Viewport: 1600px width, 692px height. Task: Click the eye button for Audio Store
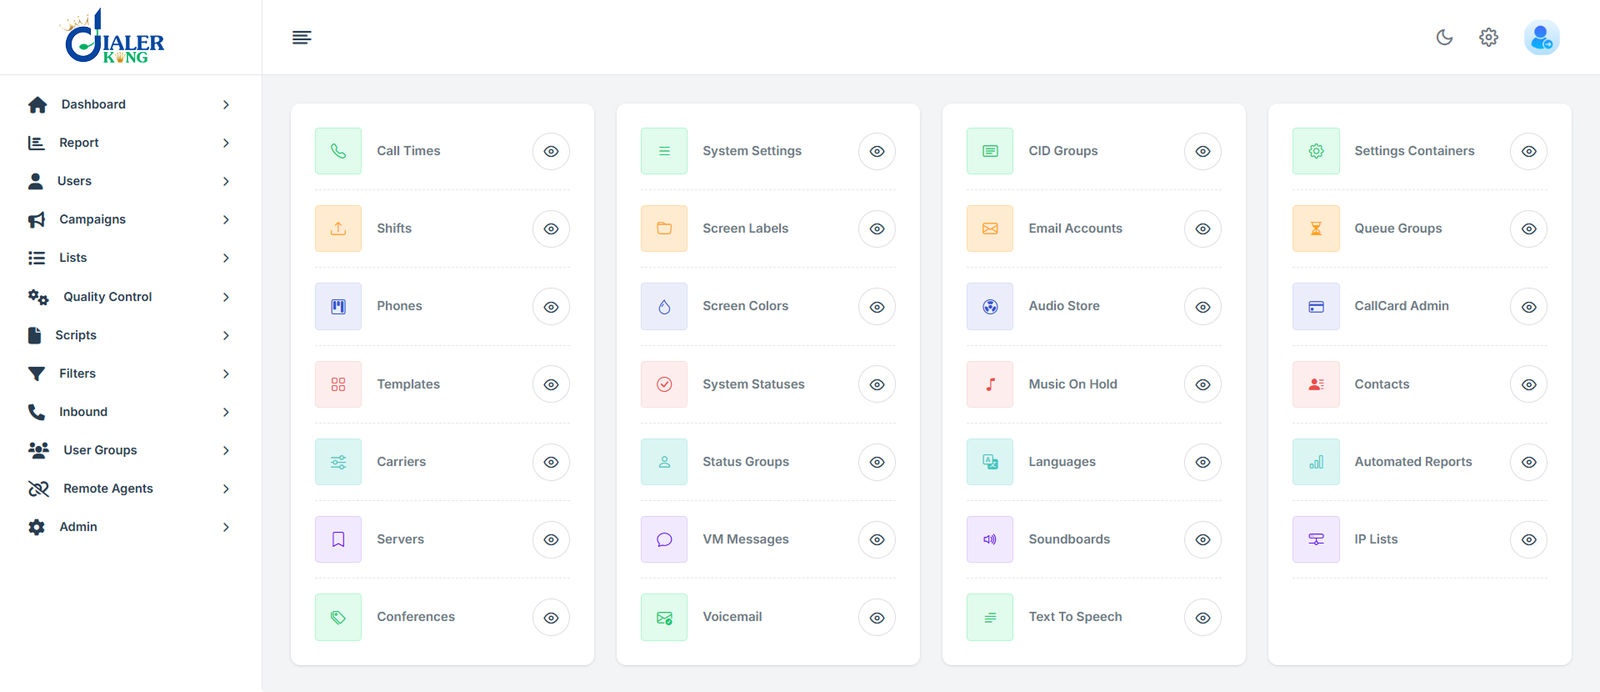click(x=1203, y=307)
